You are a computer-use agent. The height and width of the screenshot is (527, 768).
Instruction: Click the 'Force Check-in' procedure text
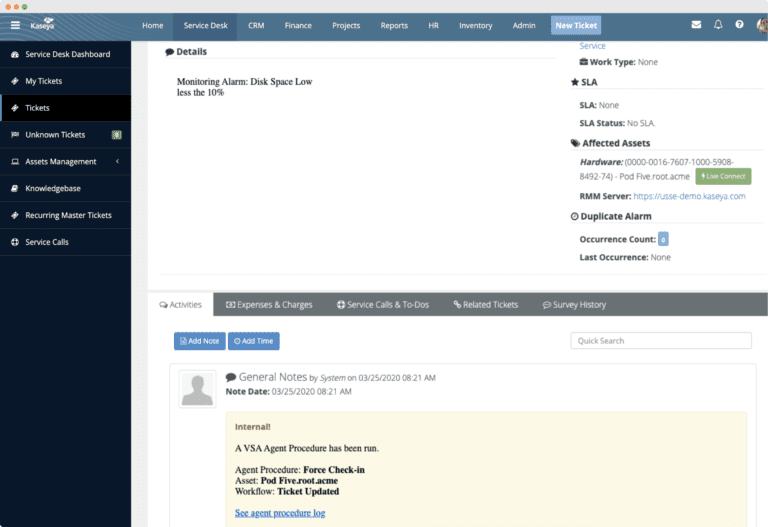click(x=334, y=470)
